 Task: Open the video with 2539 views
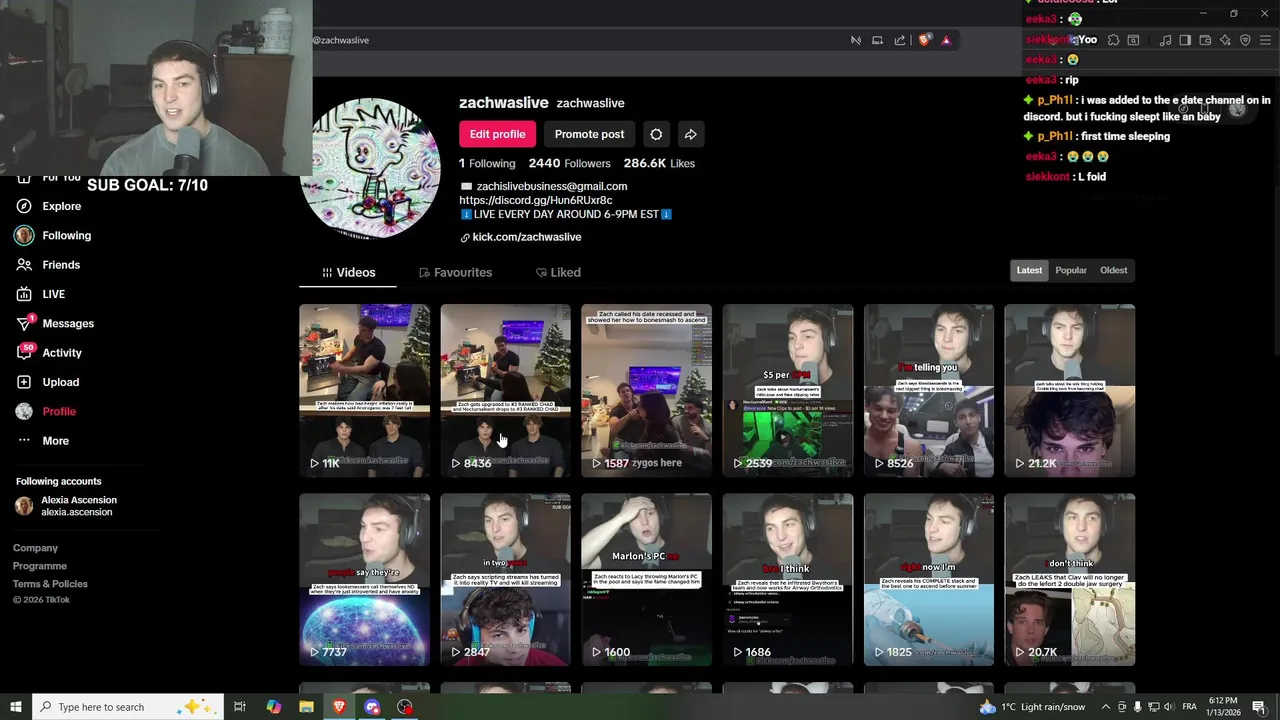(x=787, y=390)
